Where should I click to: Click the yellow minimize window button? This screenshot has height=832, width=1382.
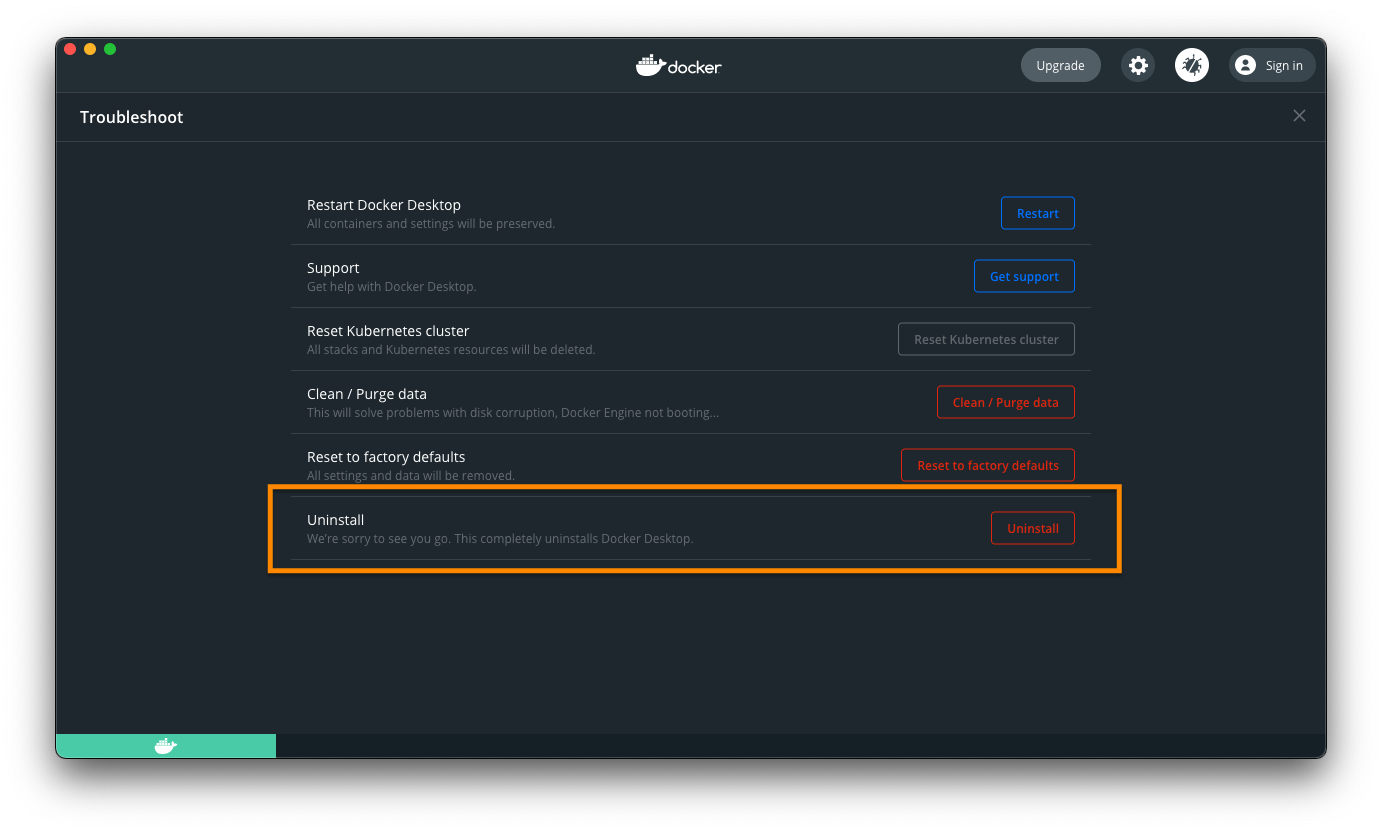pyautogui.click(x=90, y=49)
